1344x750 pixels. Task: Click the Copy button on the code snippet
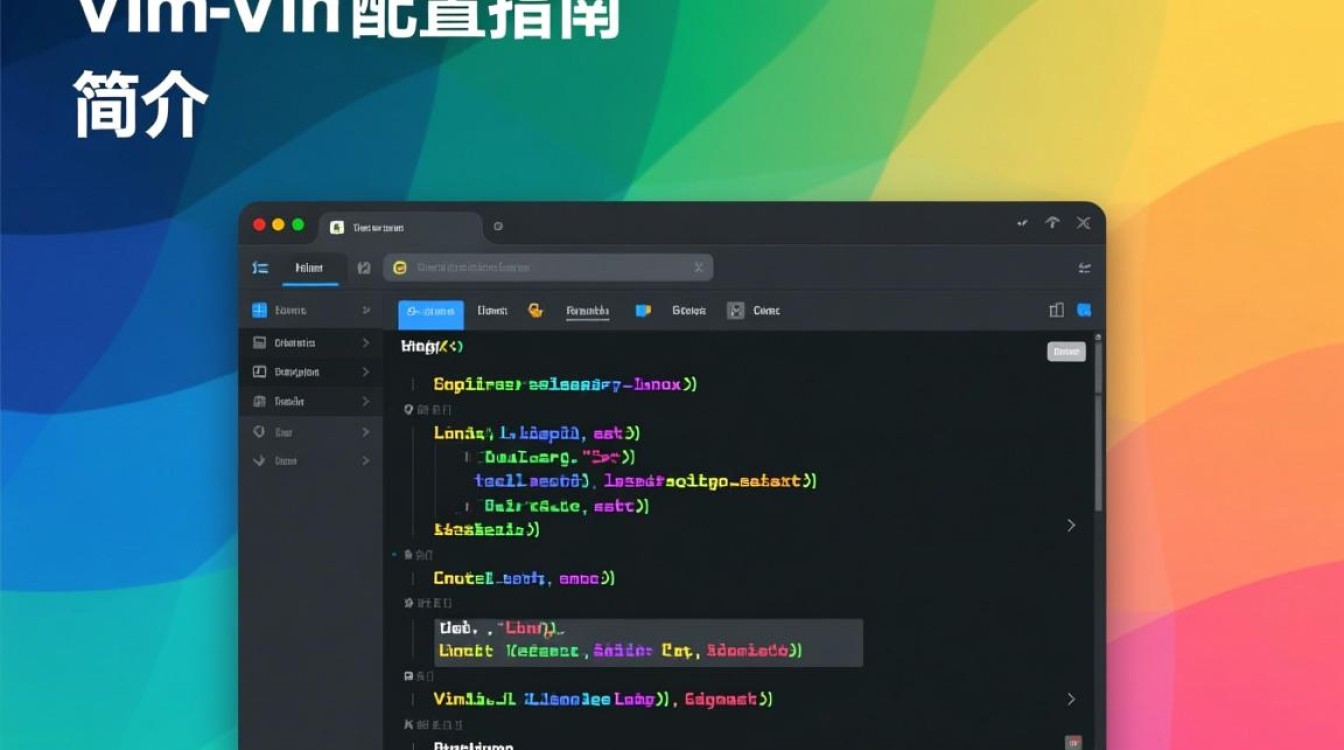pos(1065,351)
